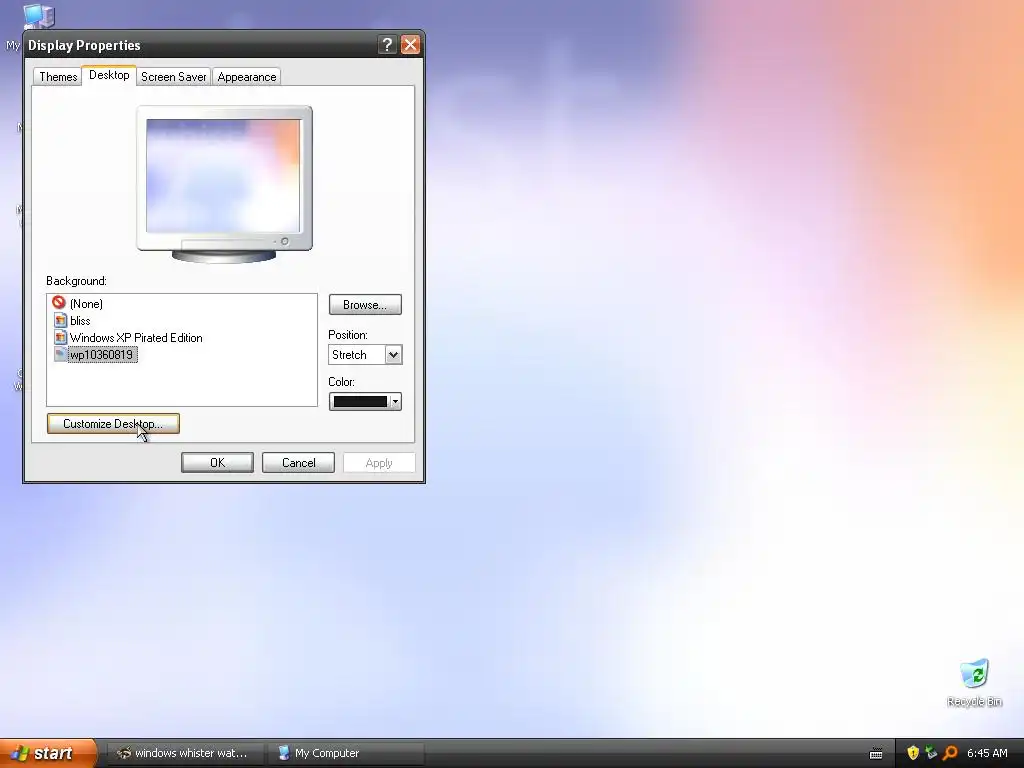Image resolution: width=1024 pixels, height=768 pixels.
Task: Click the monitor wallpaper preview
Action: [x=223, y=176]
